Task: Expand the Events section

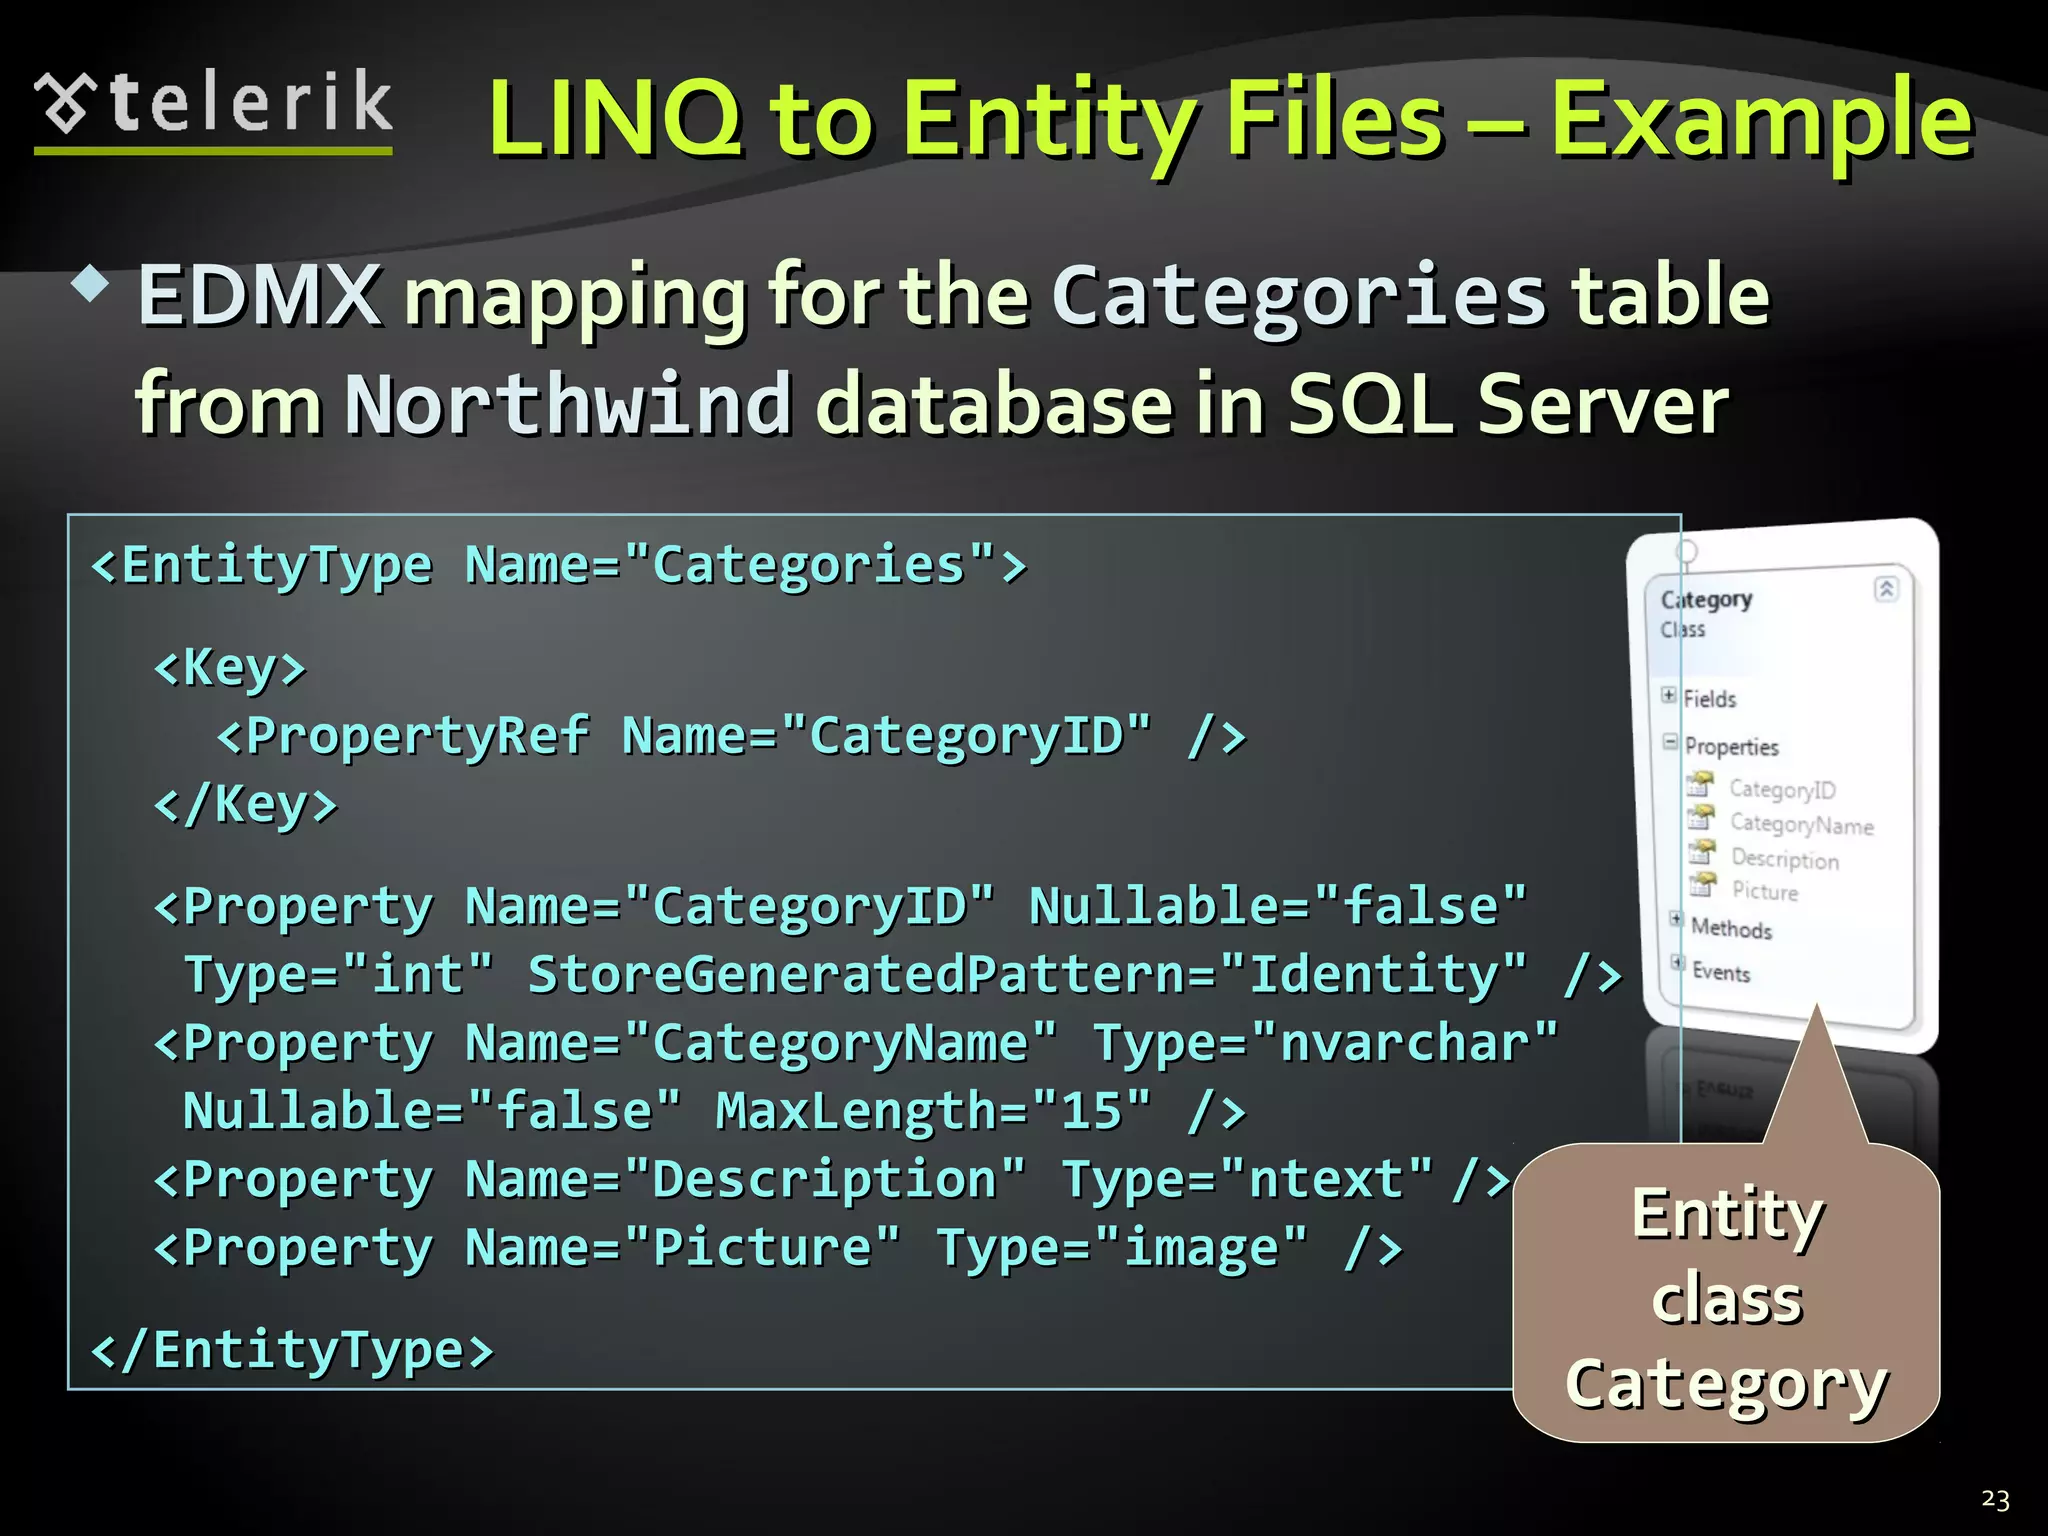Action: click(1679, 963)
